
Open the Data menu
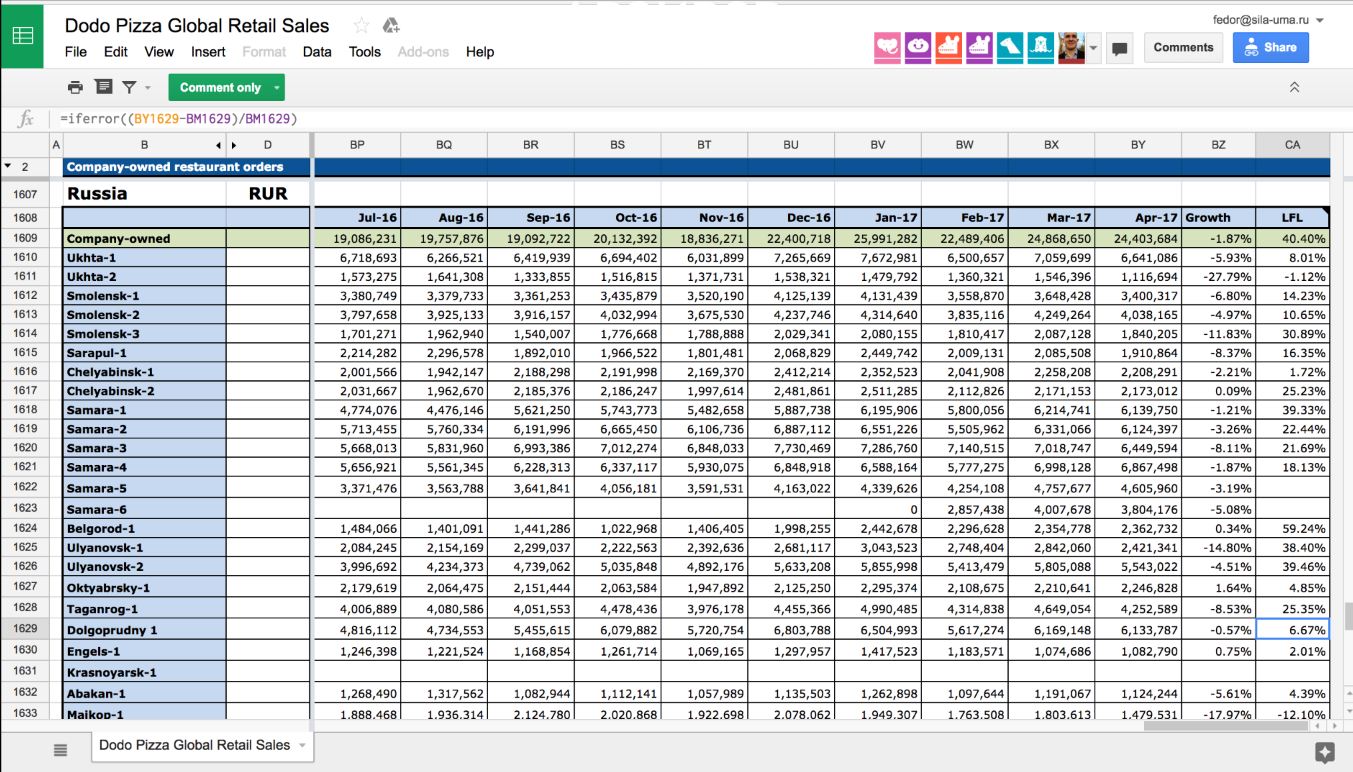[317, 52]
